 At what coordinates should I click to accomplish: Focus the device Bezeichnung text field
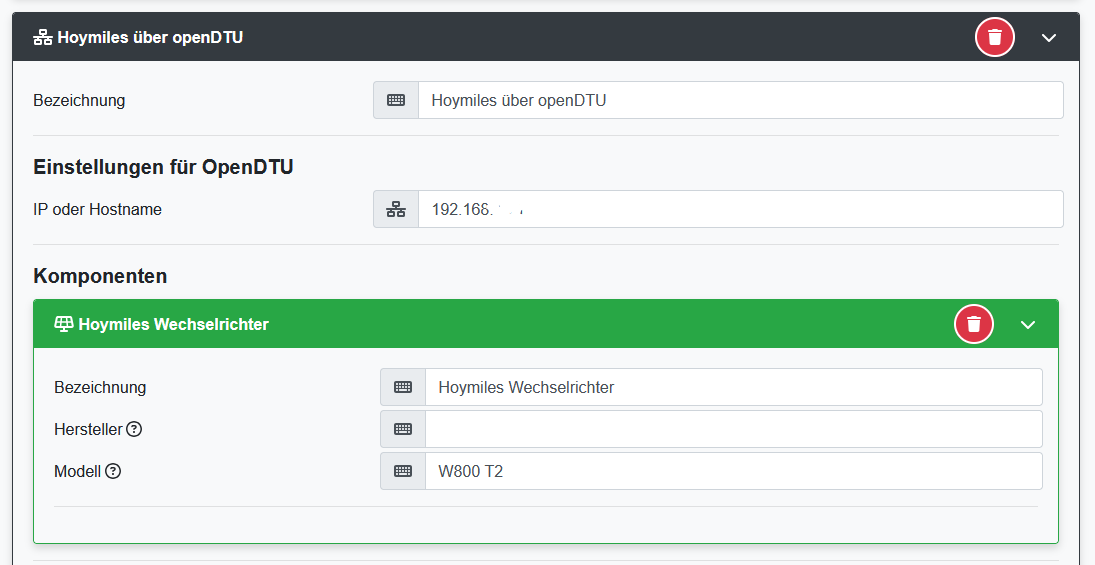tap(740, 100)
